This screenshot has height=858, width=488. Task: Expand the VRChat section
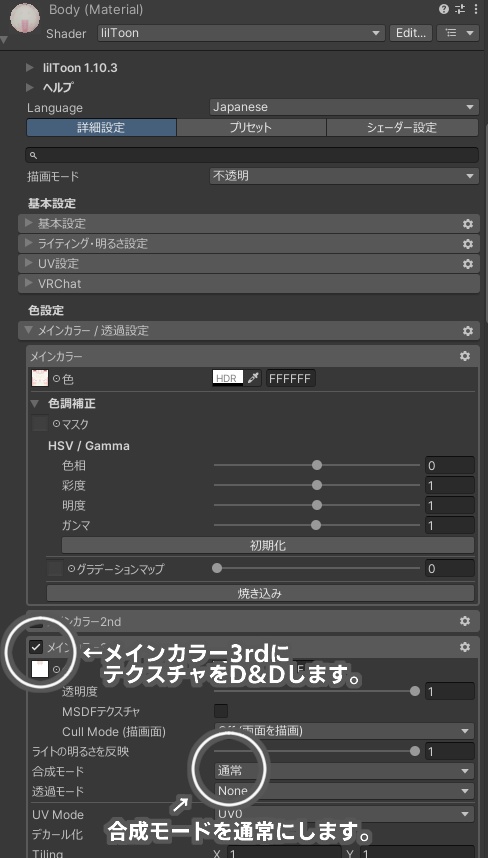pos(29,283)
